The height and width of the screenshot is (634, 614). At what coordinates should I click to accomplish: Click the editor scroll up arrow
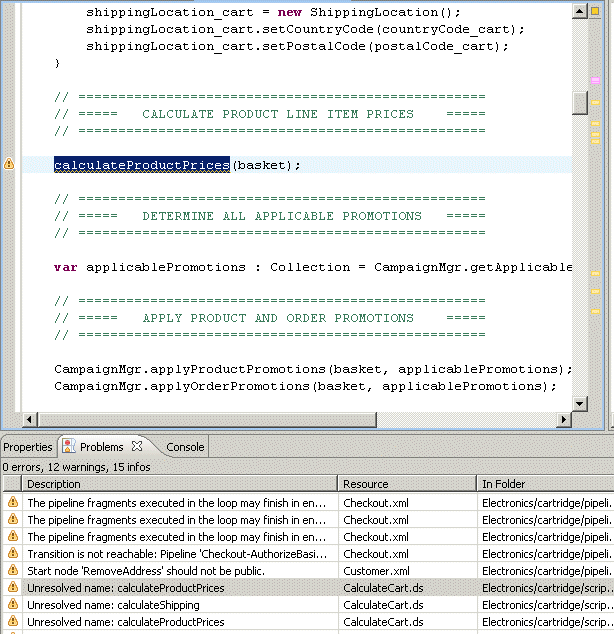pos(580,10)
